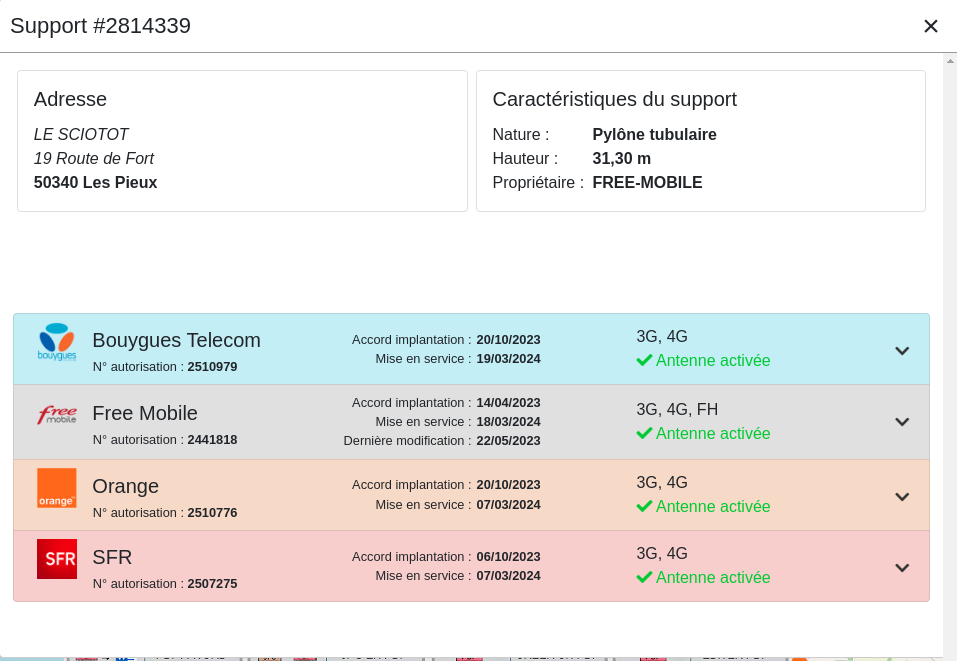
Task: Click the Bouygues Telecom logo icon
Action: 57,342
